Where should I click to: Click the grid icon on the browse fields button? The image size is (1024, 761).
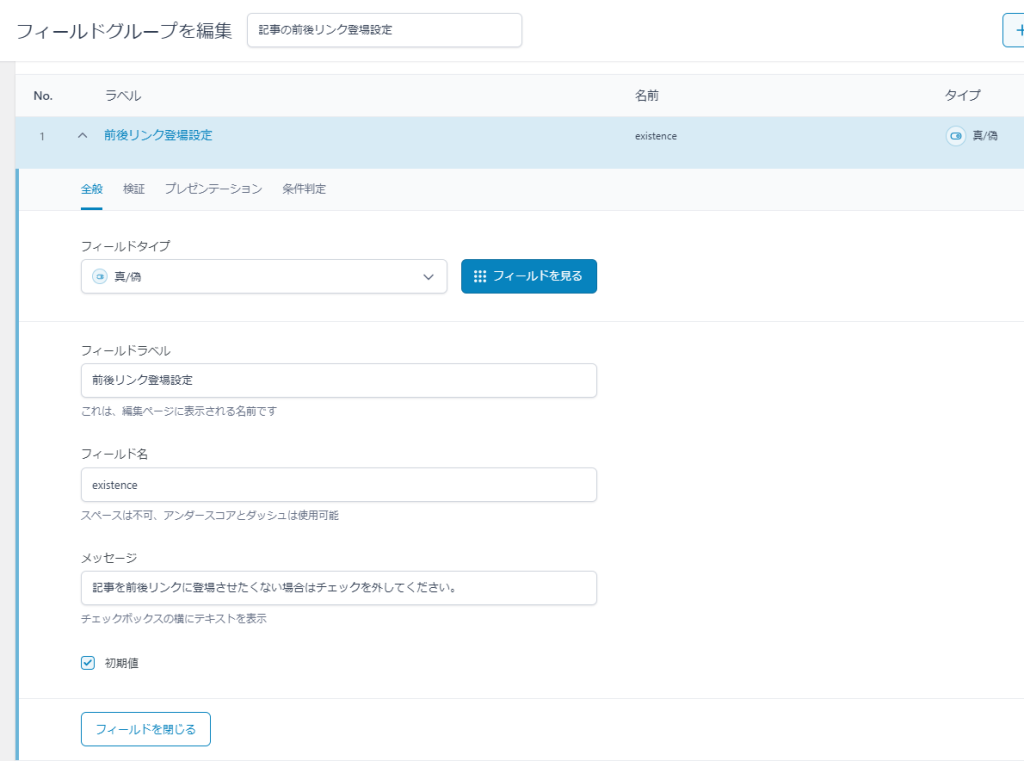[x=480, y=276]
